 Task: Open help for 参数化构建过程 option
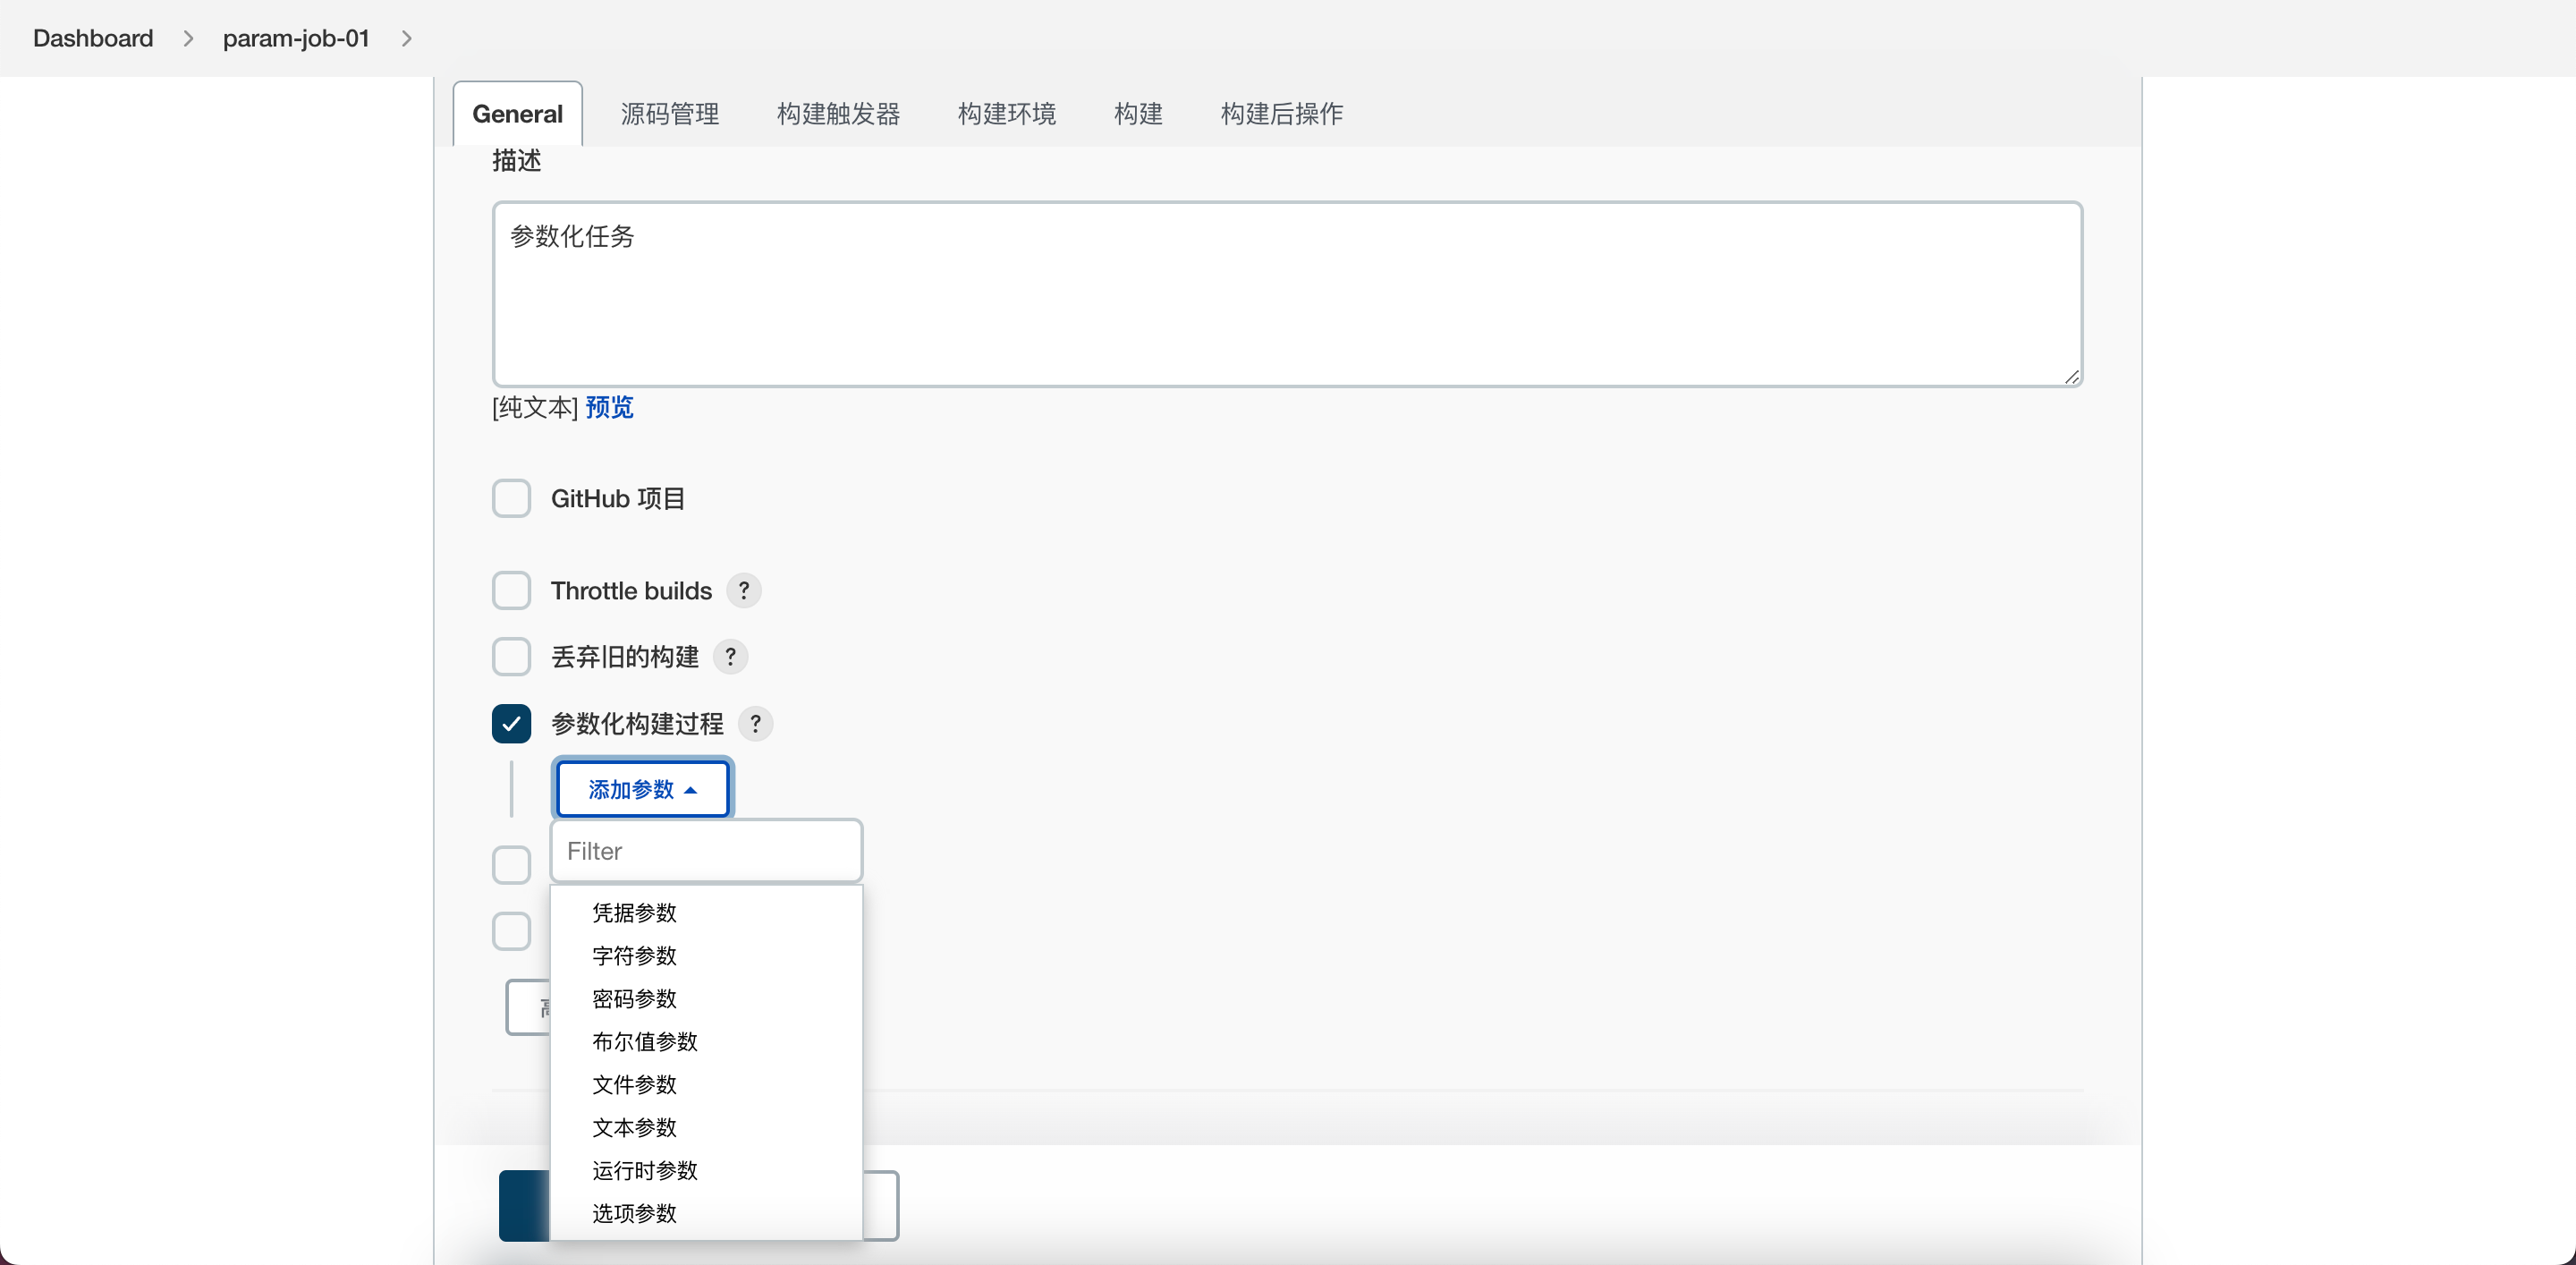coord(755,723)
